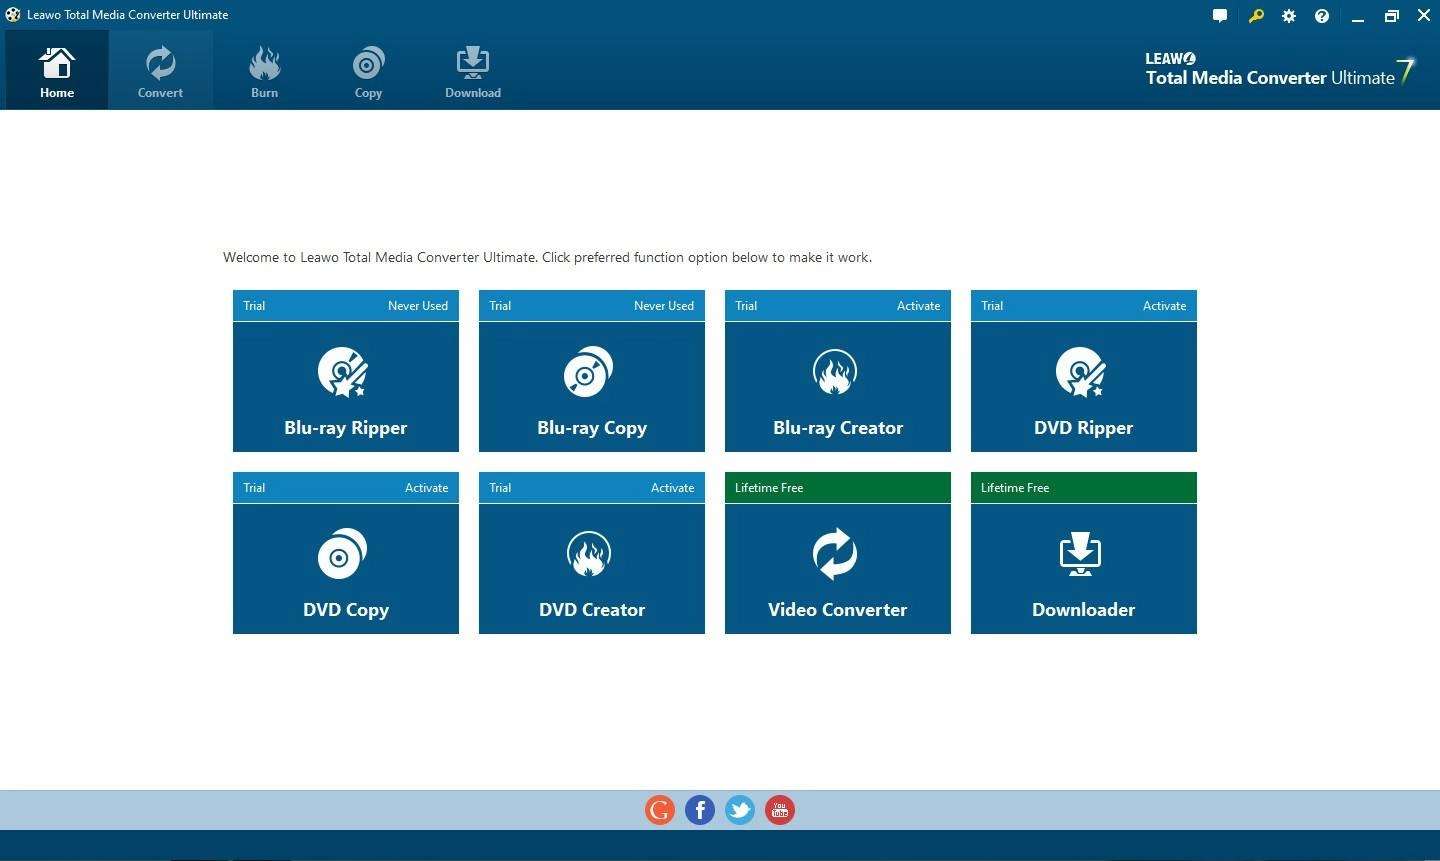Open the Copy tab
This screenshot has width=1440, height=861.
tap(368, 70)
